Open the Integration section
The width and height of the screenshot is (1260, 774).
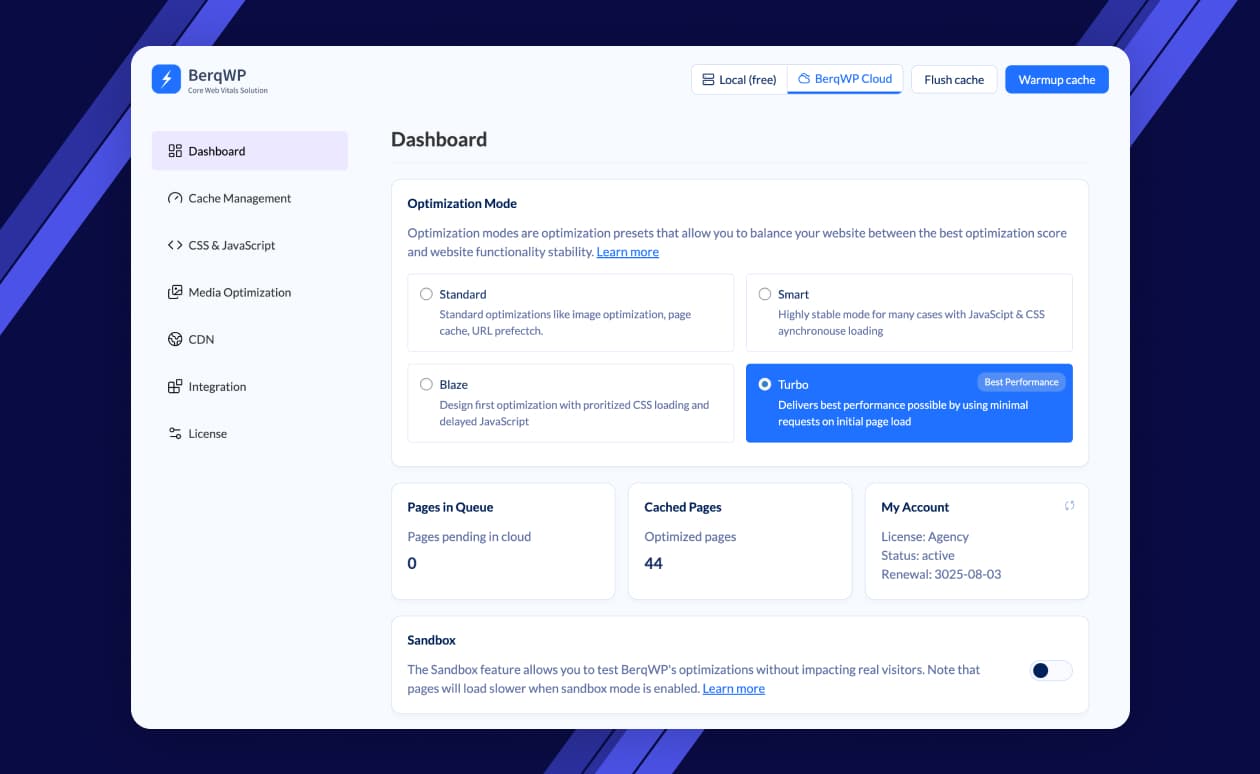250,386
